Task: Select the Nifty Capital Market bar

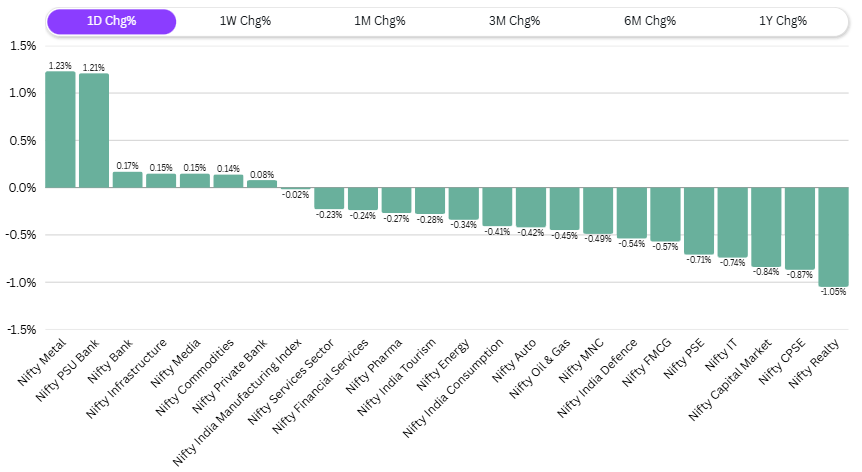Action: [x=766, y=226]
